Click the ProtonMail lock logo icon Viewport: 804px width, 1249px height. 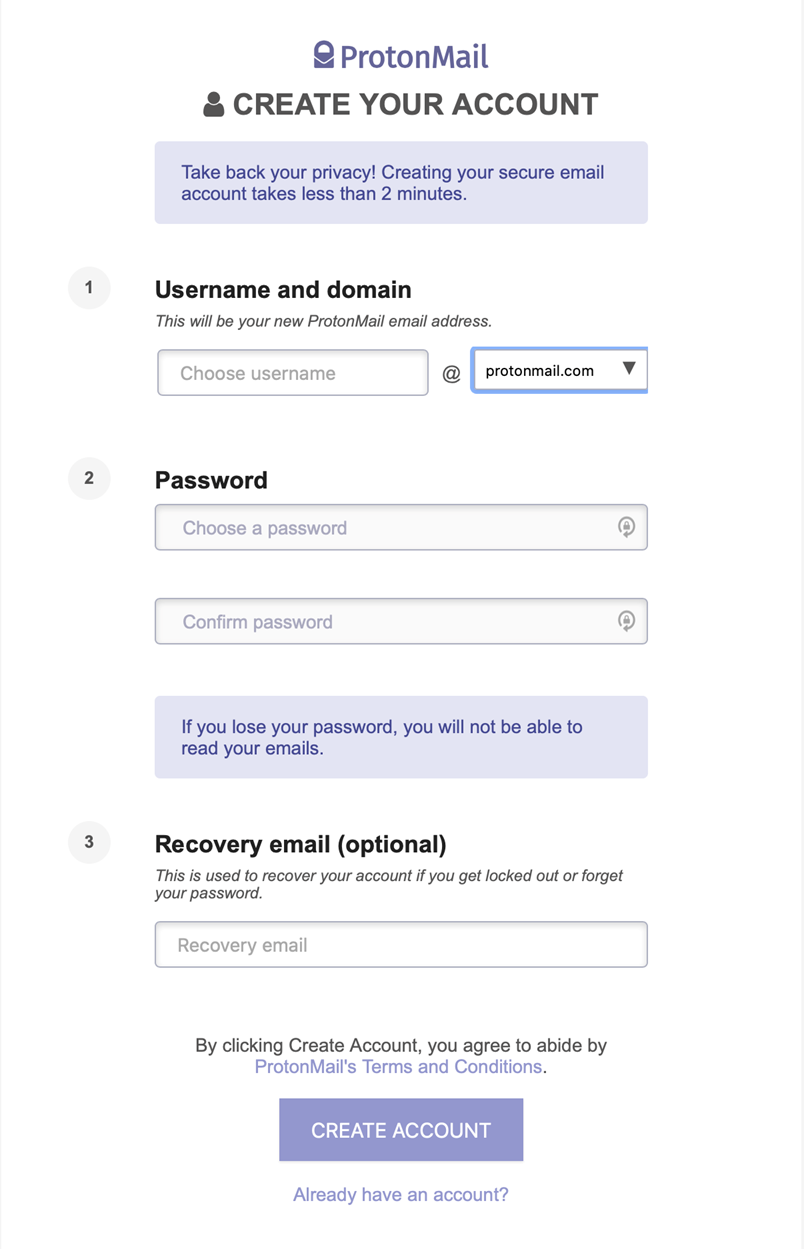click(x=323, y=55)
